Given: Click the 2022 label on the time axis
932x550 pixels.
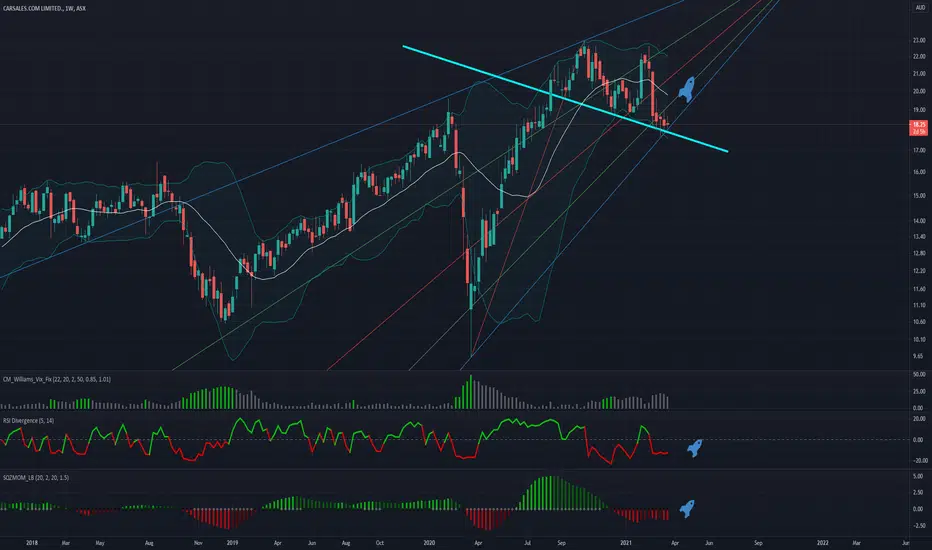Looking at the screenshot, I should click(x=823, y=543).
